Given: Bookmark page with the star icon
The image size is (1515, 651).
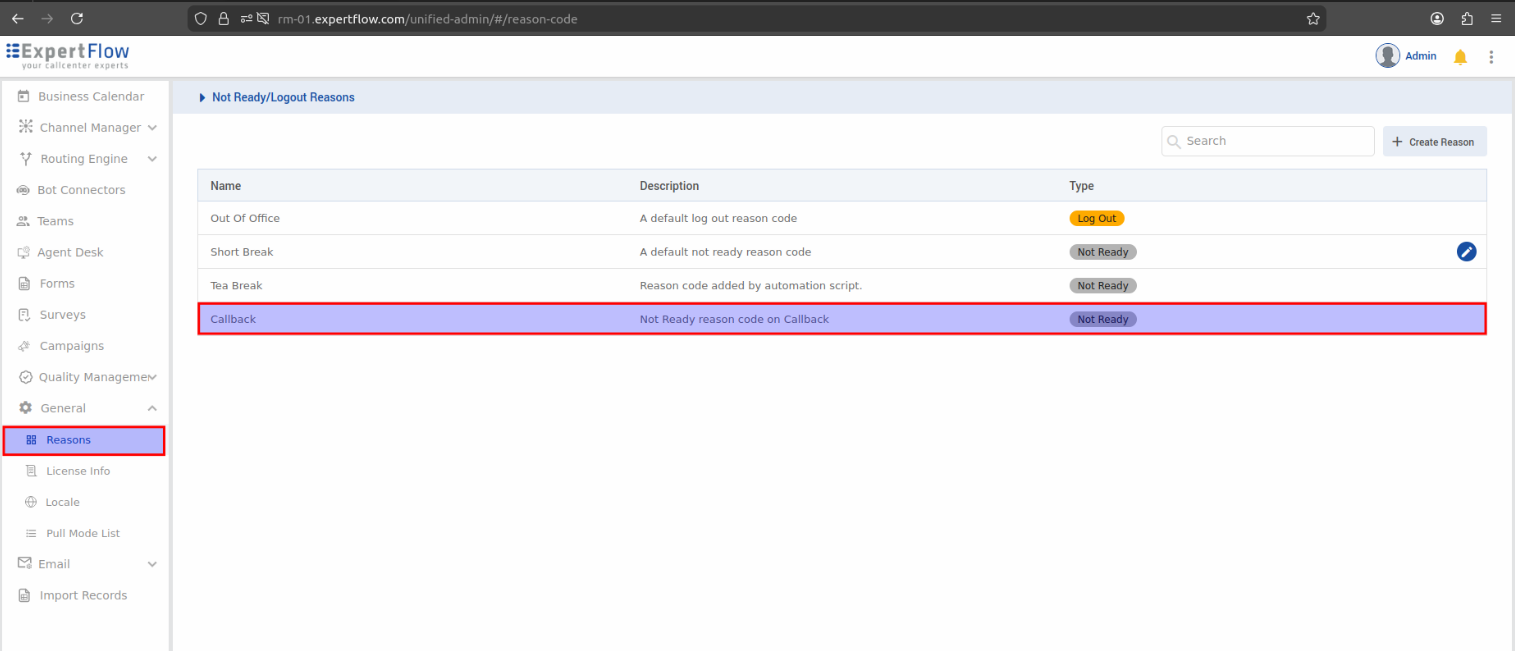Looking at the screenshot, I should click(x=1313, y=18).
